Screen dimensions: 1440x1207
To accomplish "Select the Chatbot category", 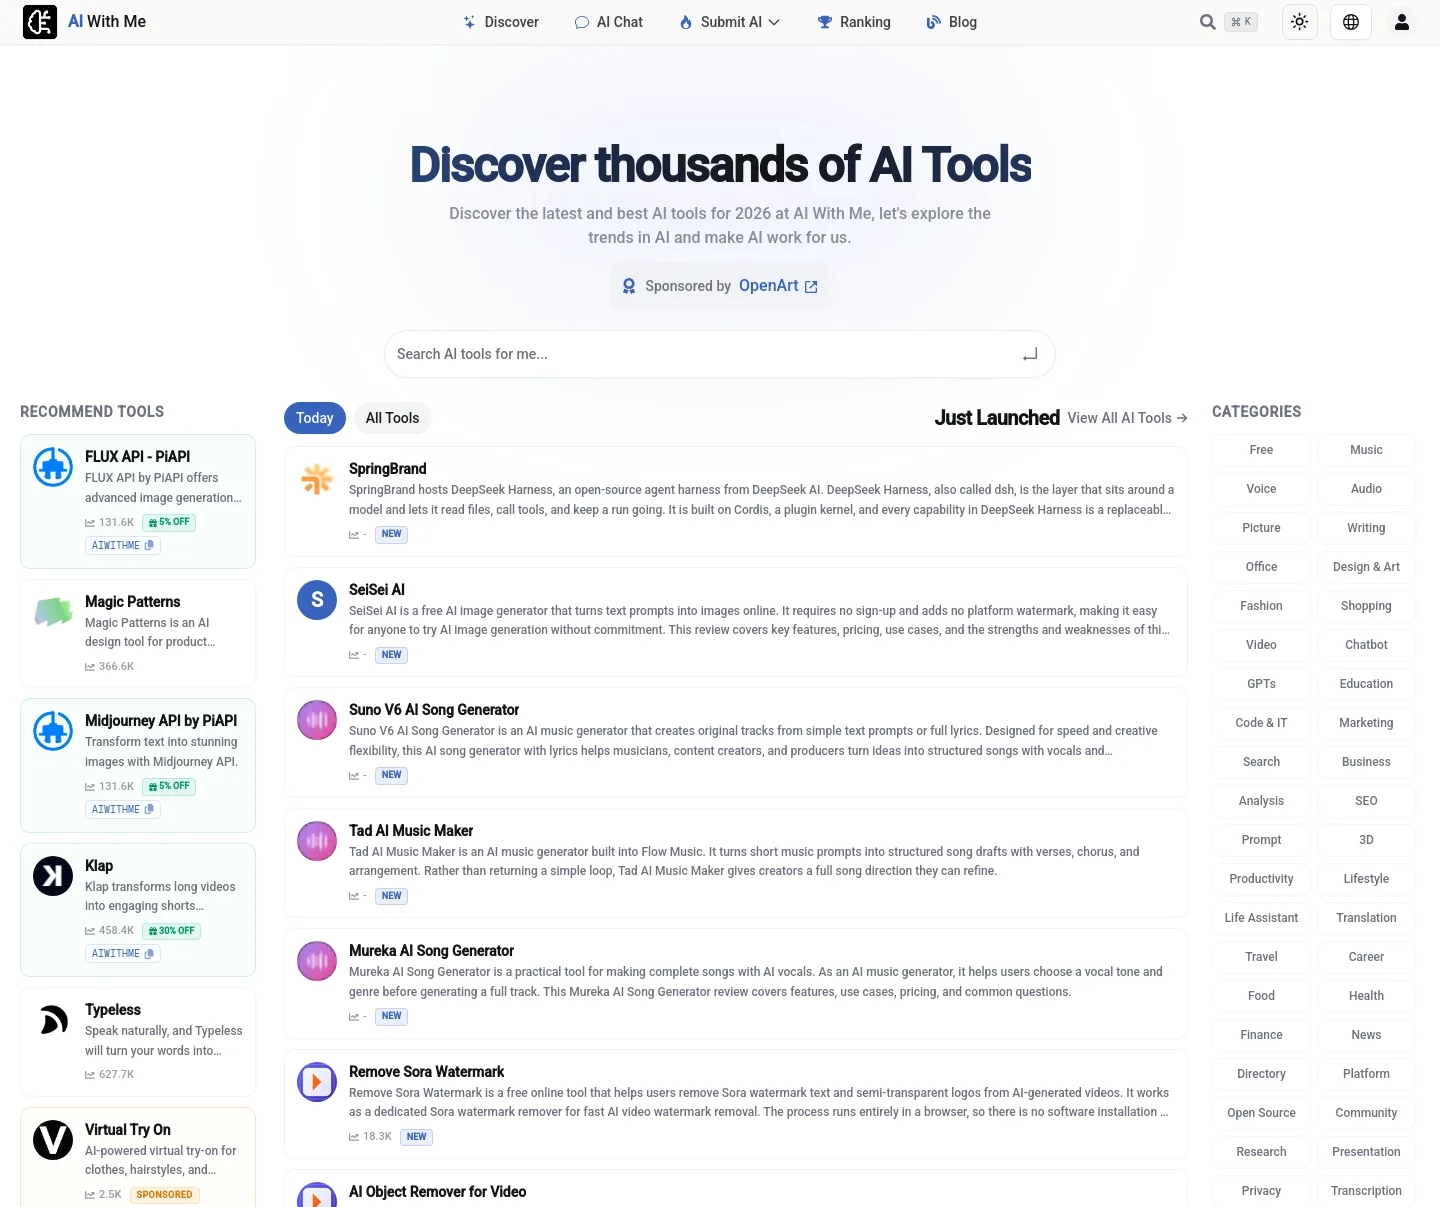I will (x=1366, y=645).
